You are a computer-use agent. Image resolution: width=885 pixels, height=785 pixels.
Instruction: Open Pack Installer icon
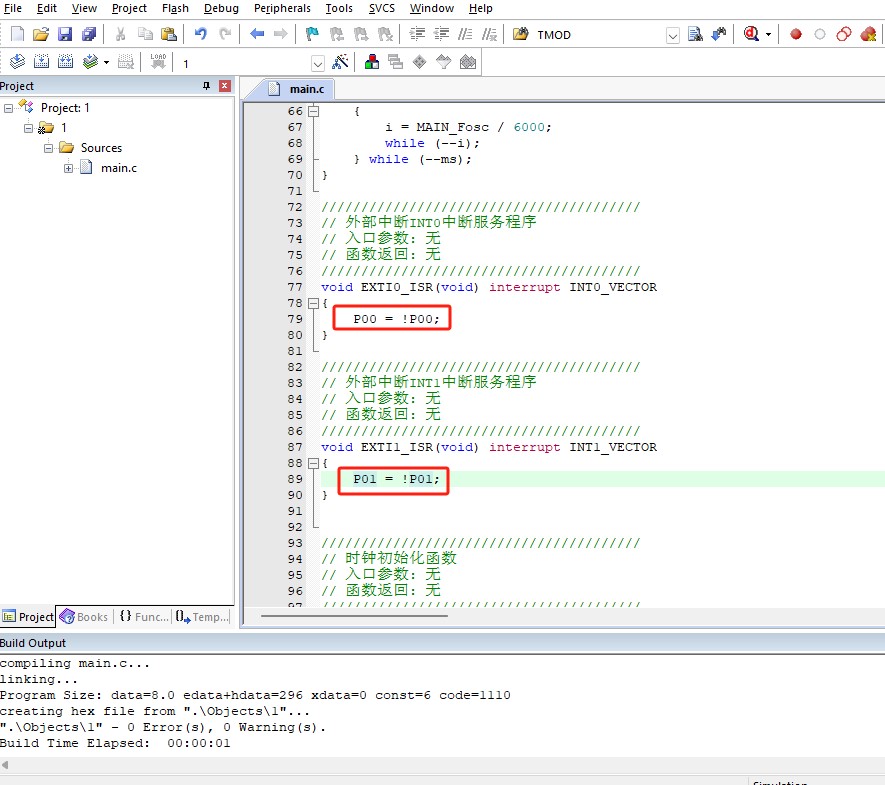click(468, 62)
